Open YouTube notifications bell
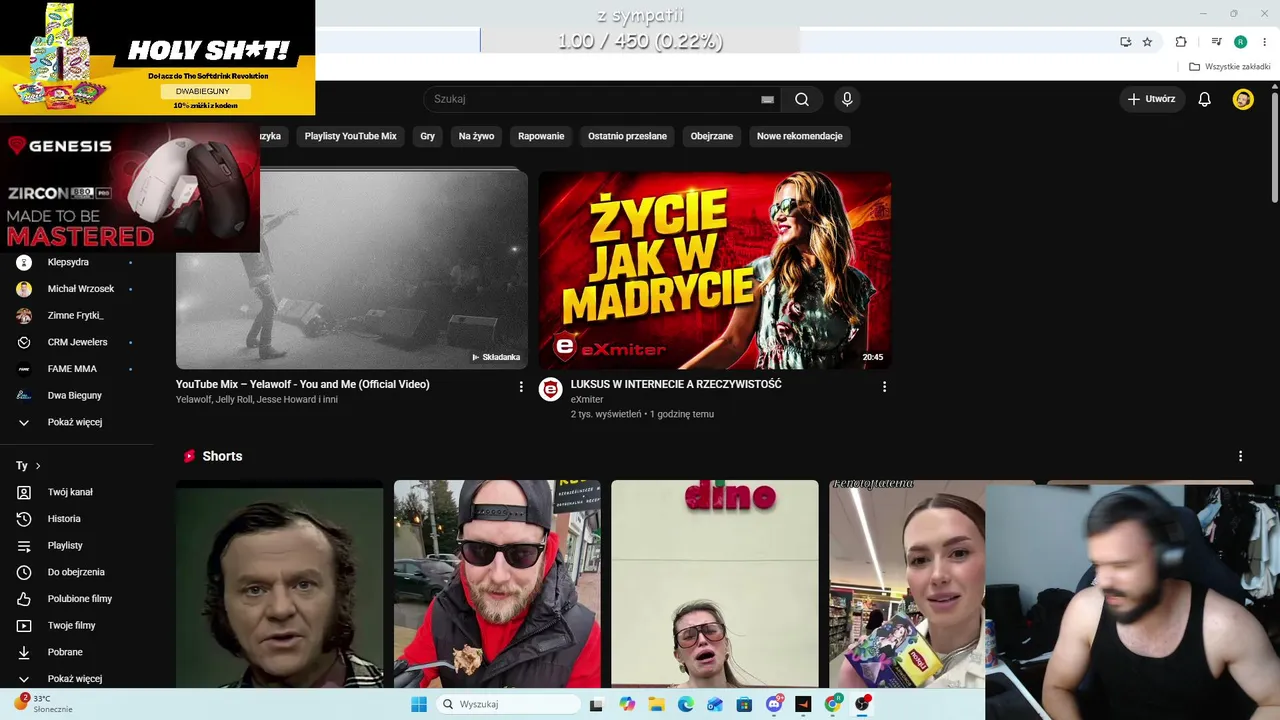The width and height of the screenshot is (1280, 720). click(x=1205, y=99)
